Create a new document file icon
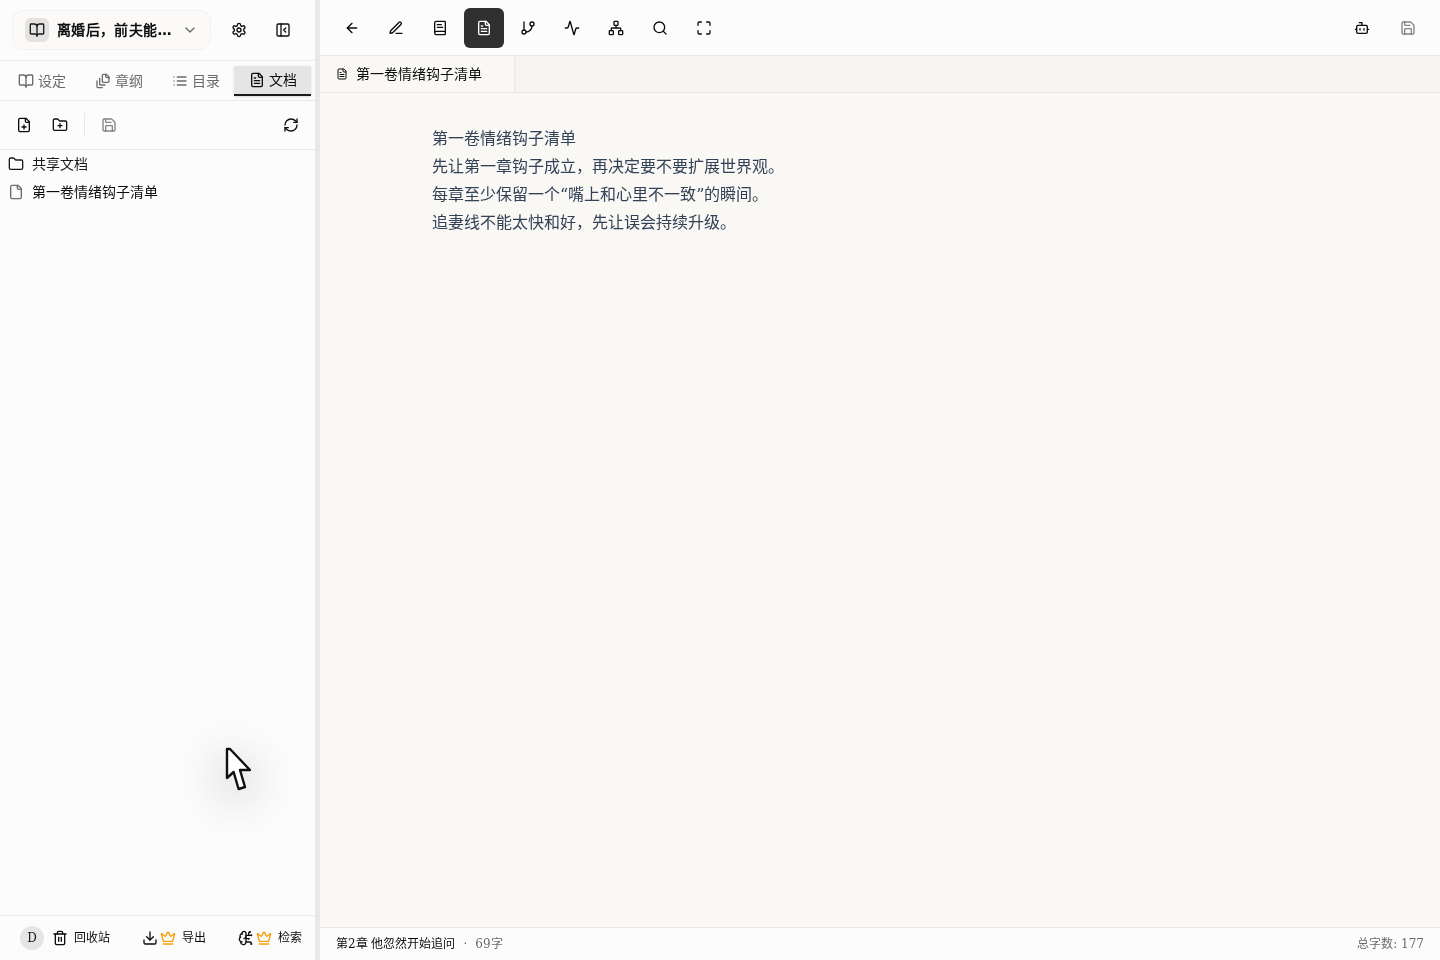 [x=24, y=125]
